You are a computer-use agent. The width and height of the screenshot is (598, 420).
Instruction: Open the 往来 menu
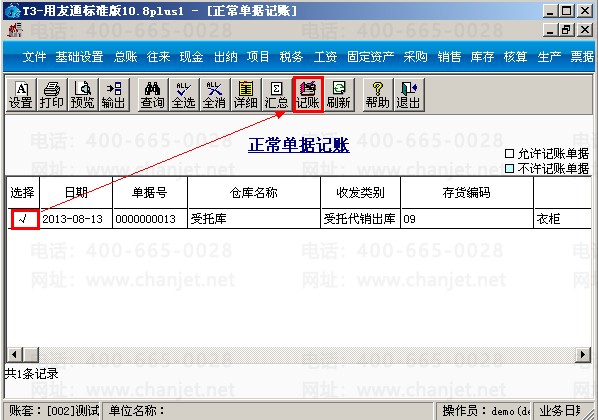click(159, 57)
